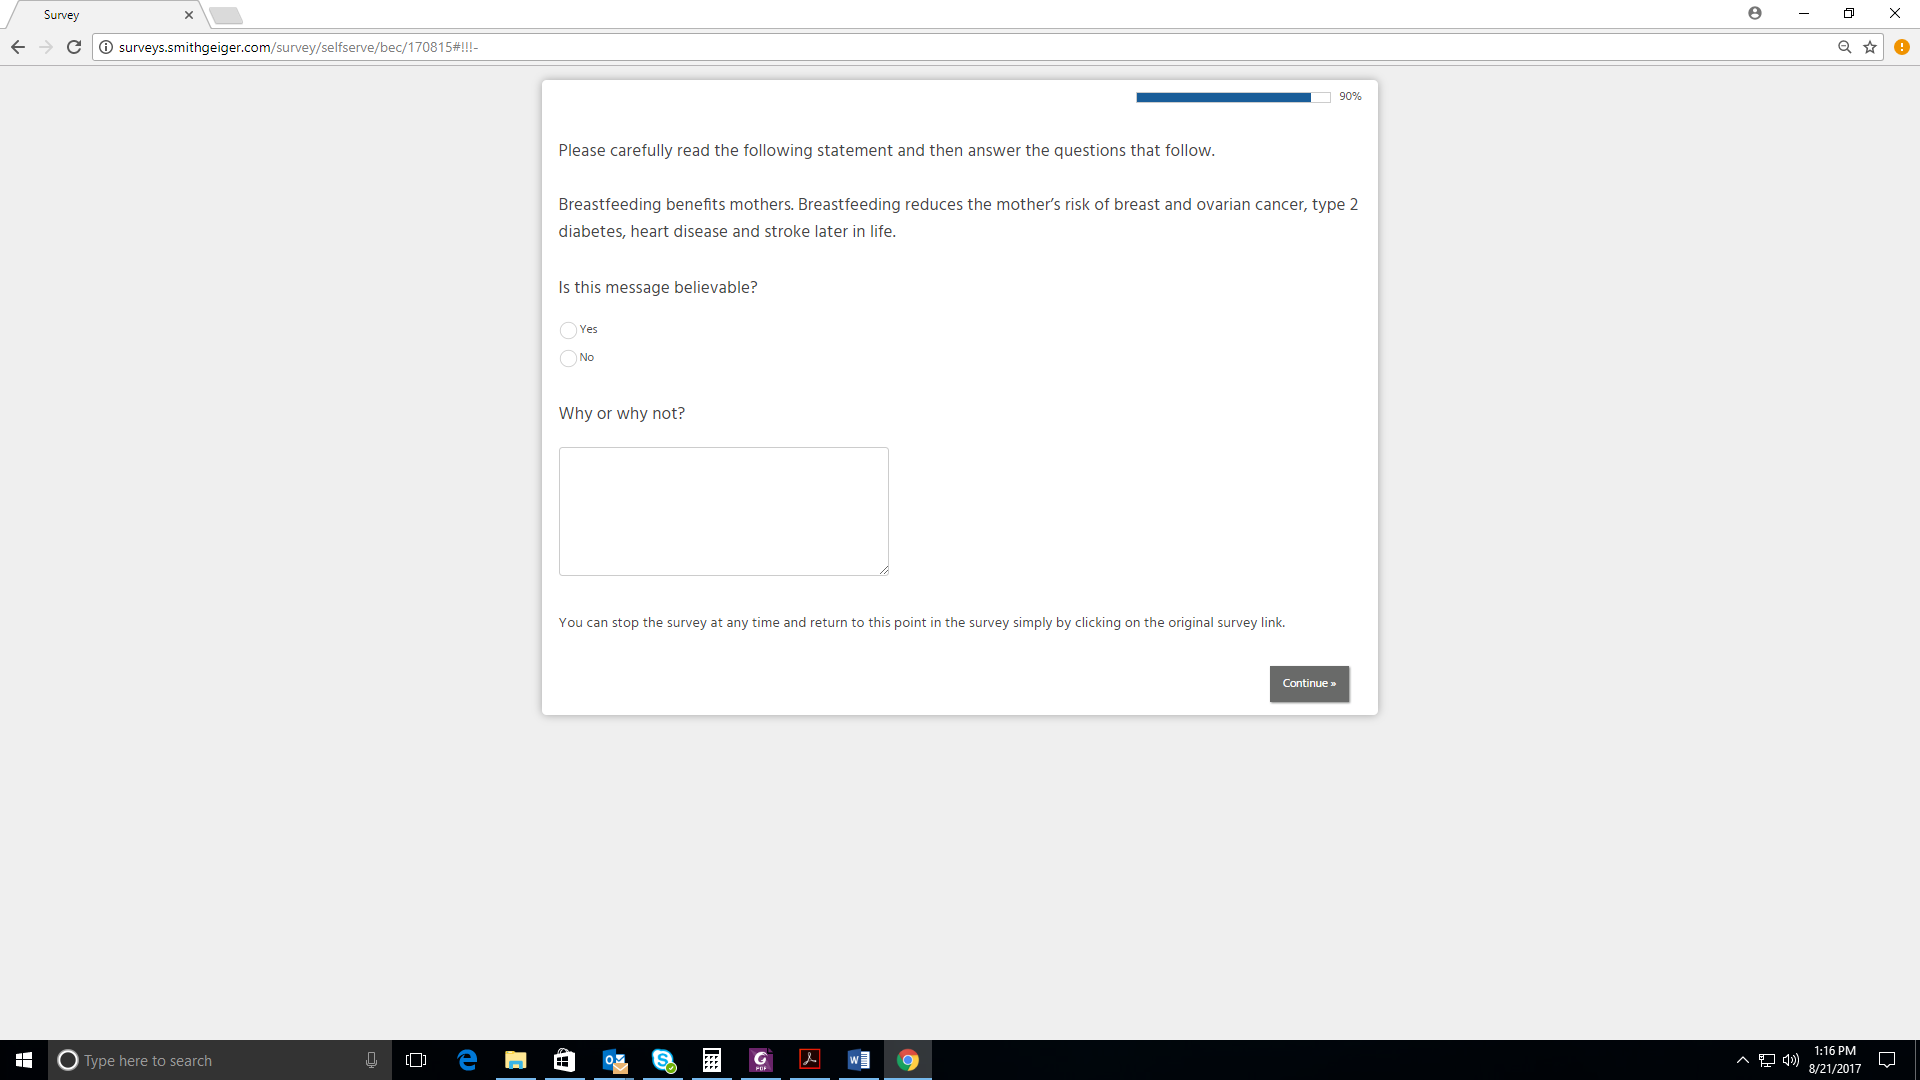Viewport: 1920px width, 1080px height.
Task: Open a new browser tab
Action: point(226,15)
